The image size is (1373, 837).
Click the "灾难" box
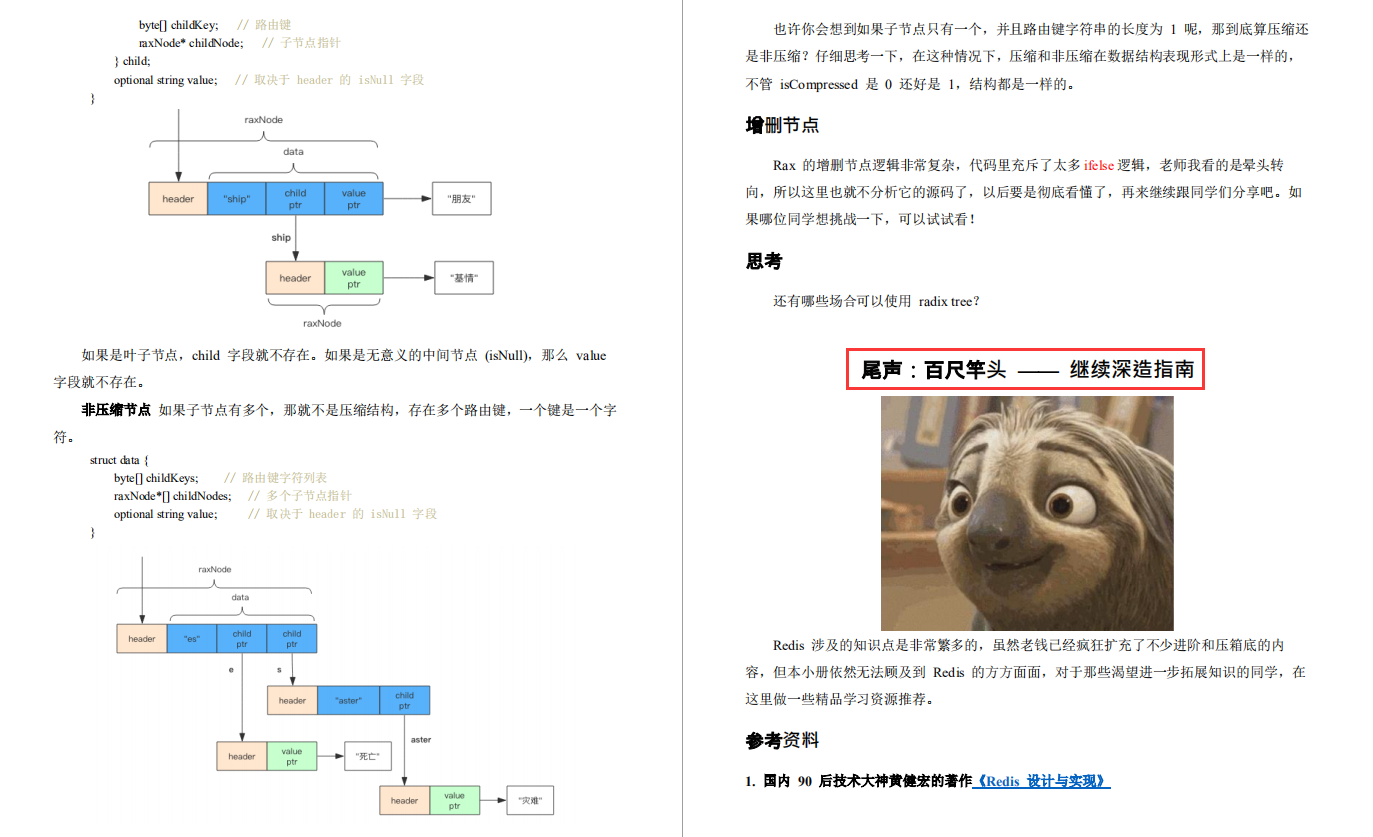click(530, 800)
